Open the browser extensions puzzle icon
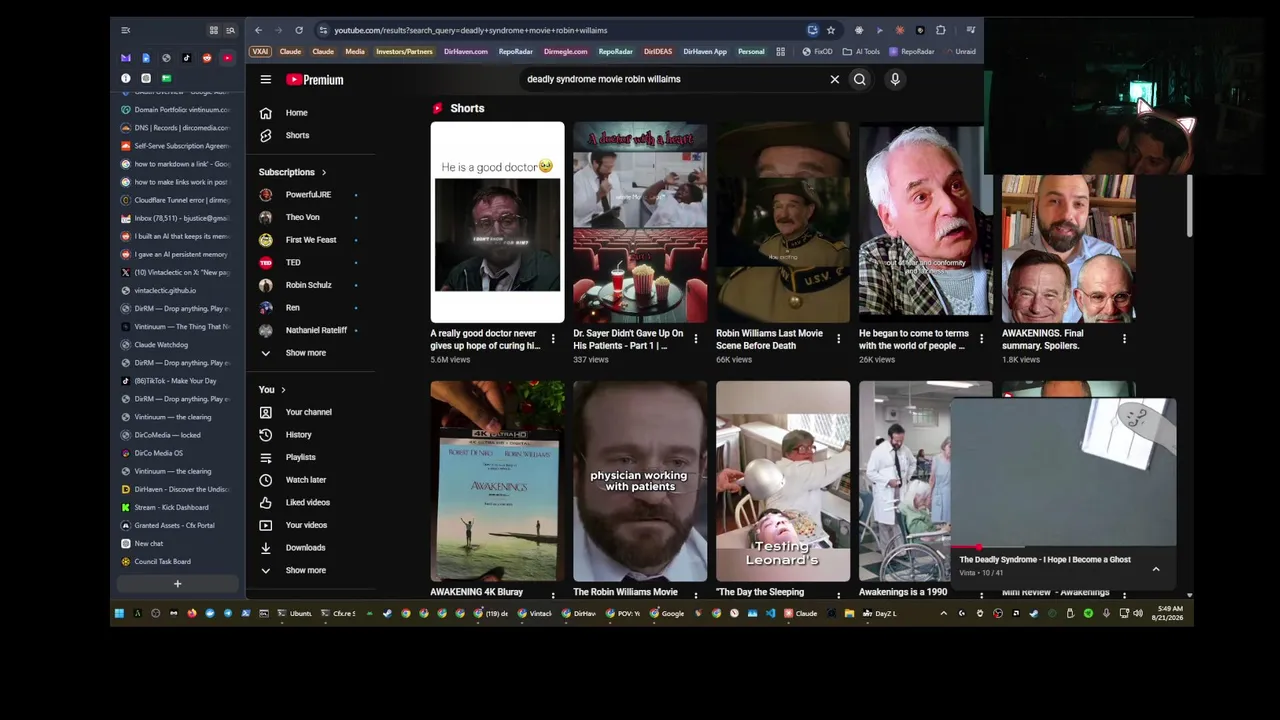The width and height of the screenshot is (1280, 720). point(940,30)
